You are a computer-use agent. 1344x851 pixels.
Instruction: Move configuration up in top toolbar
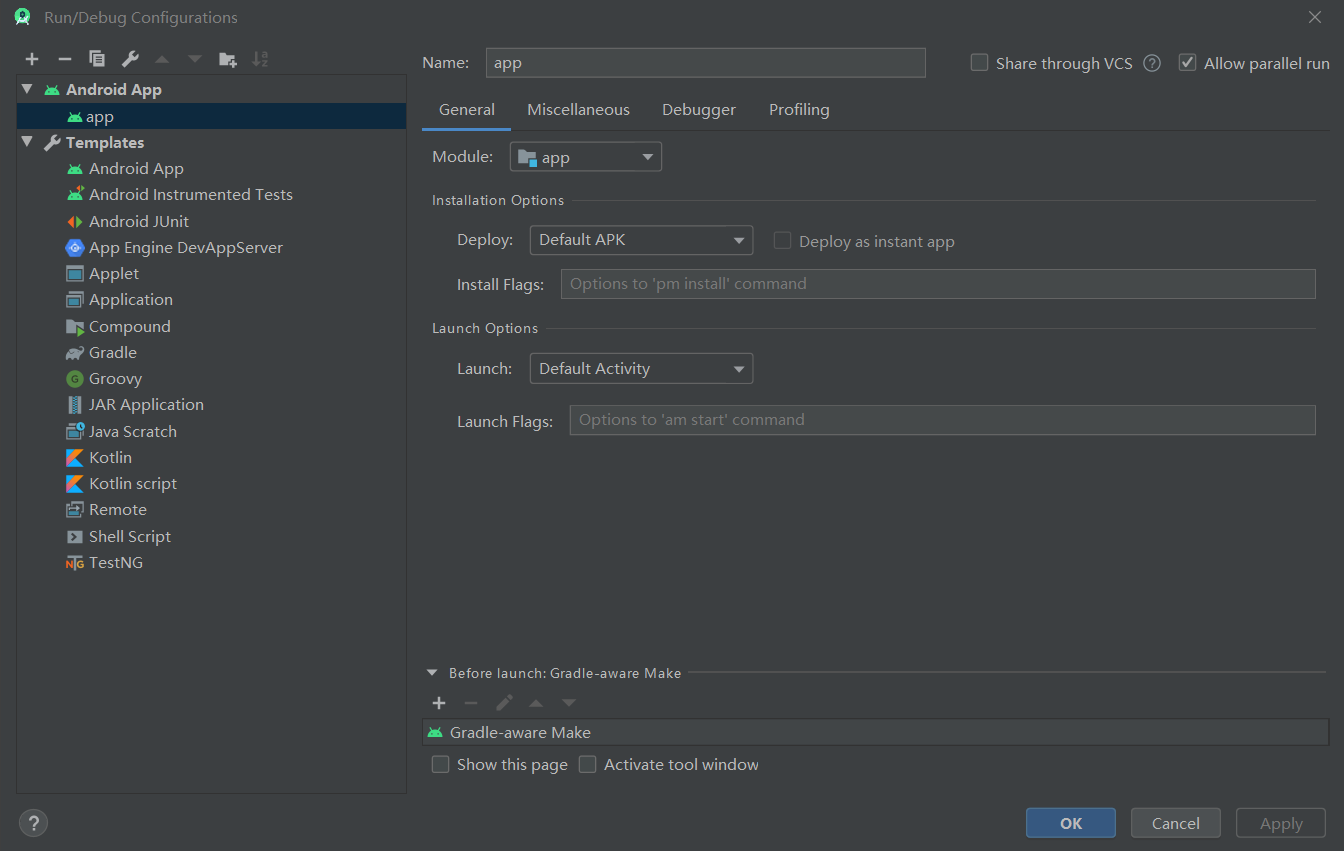162,59
